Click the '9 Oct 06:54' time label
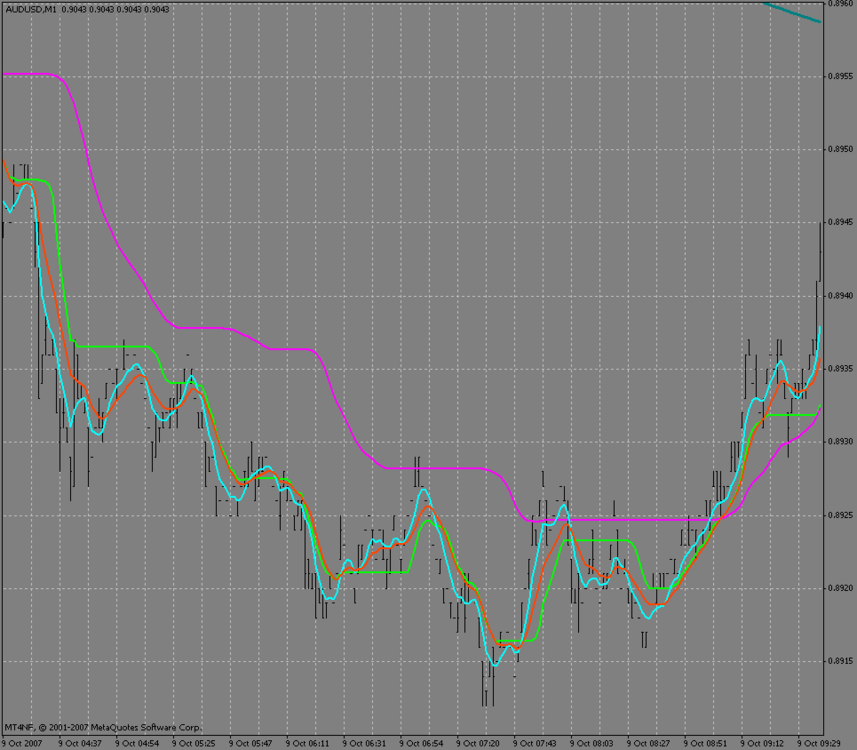The image size is (857, 750). click(x=421, y=743)
